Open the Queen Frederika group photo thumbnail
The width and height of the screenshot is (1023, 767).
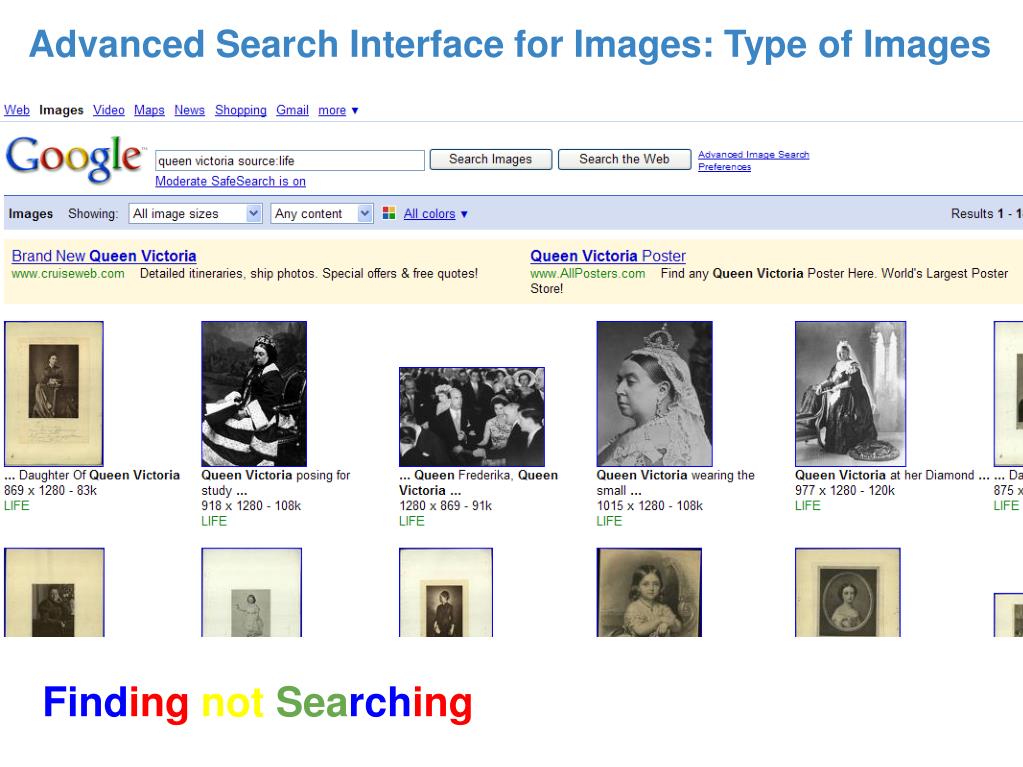[x=472, y=417]
